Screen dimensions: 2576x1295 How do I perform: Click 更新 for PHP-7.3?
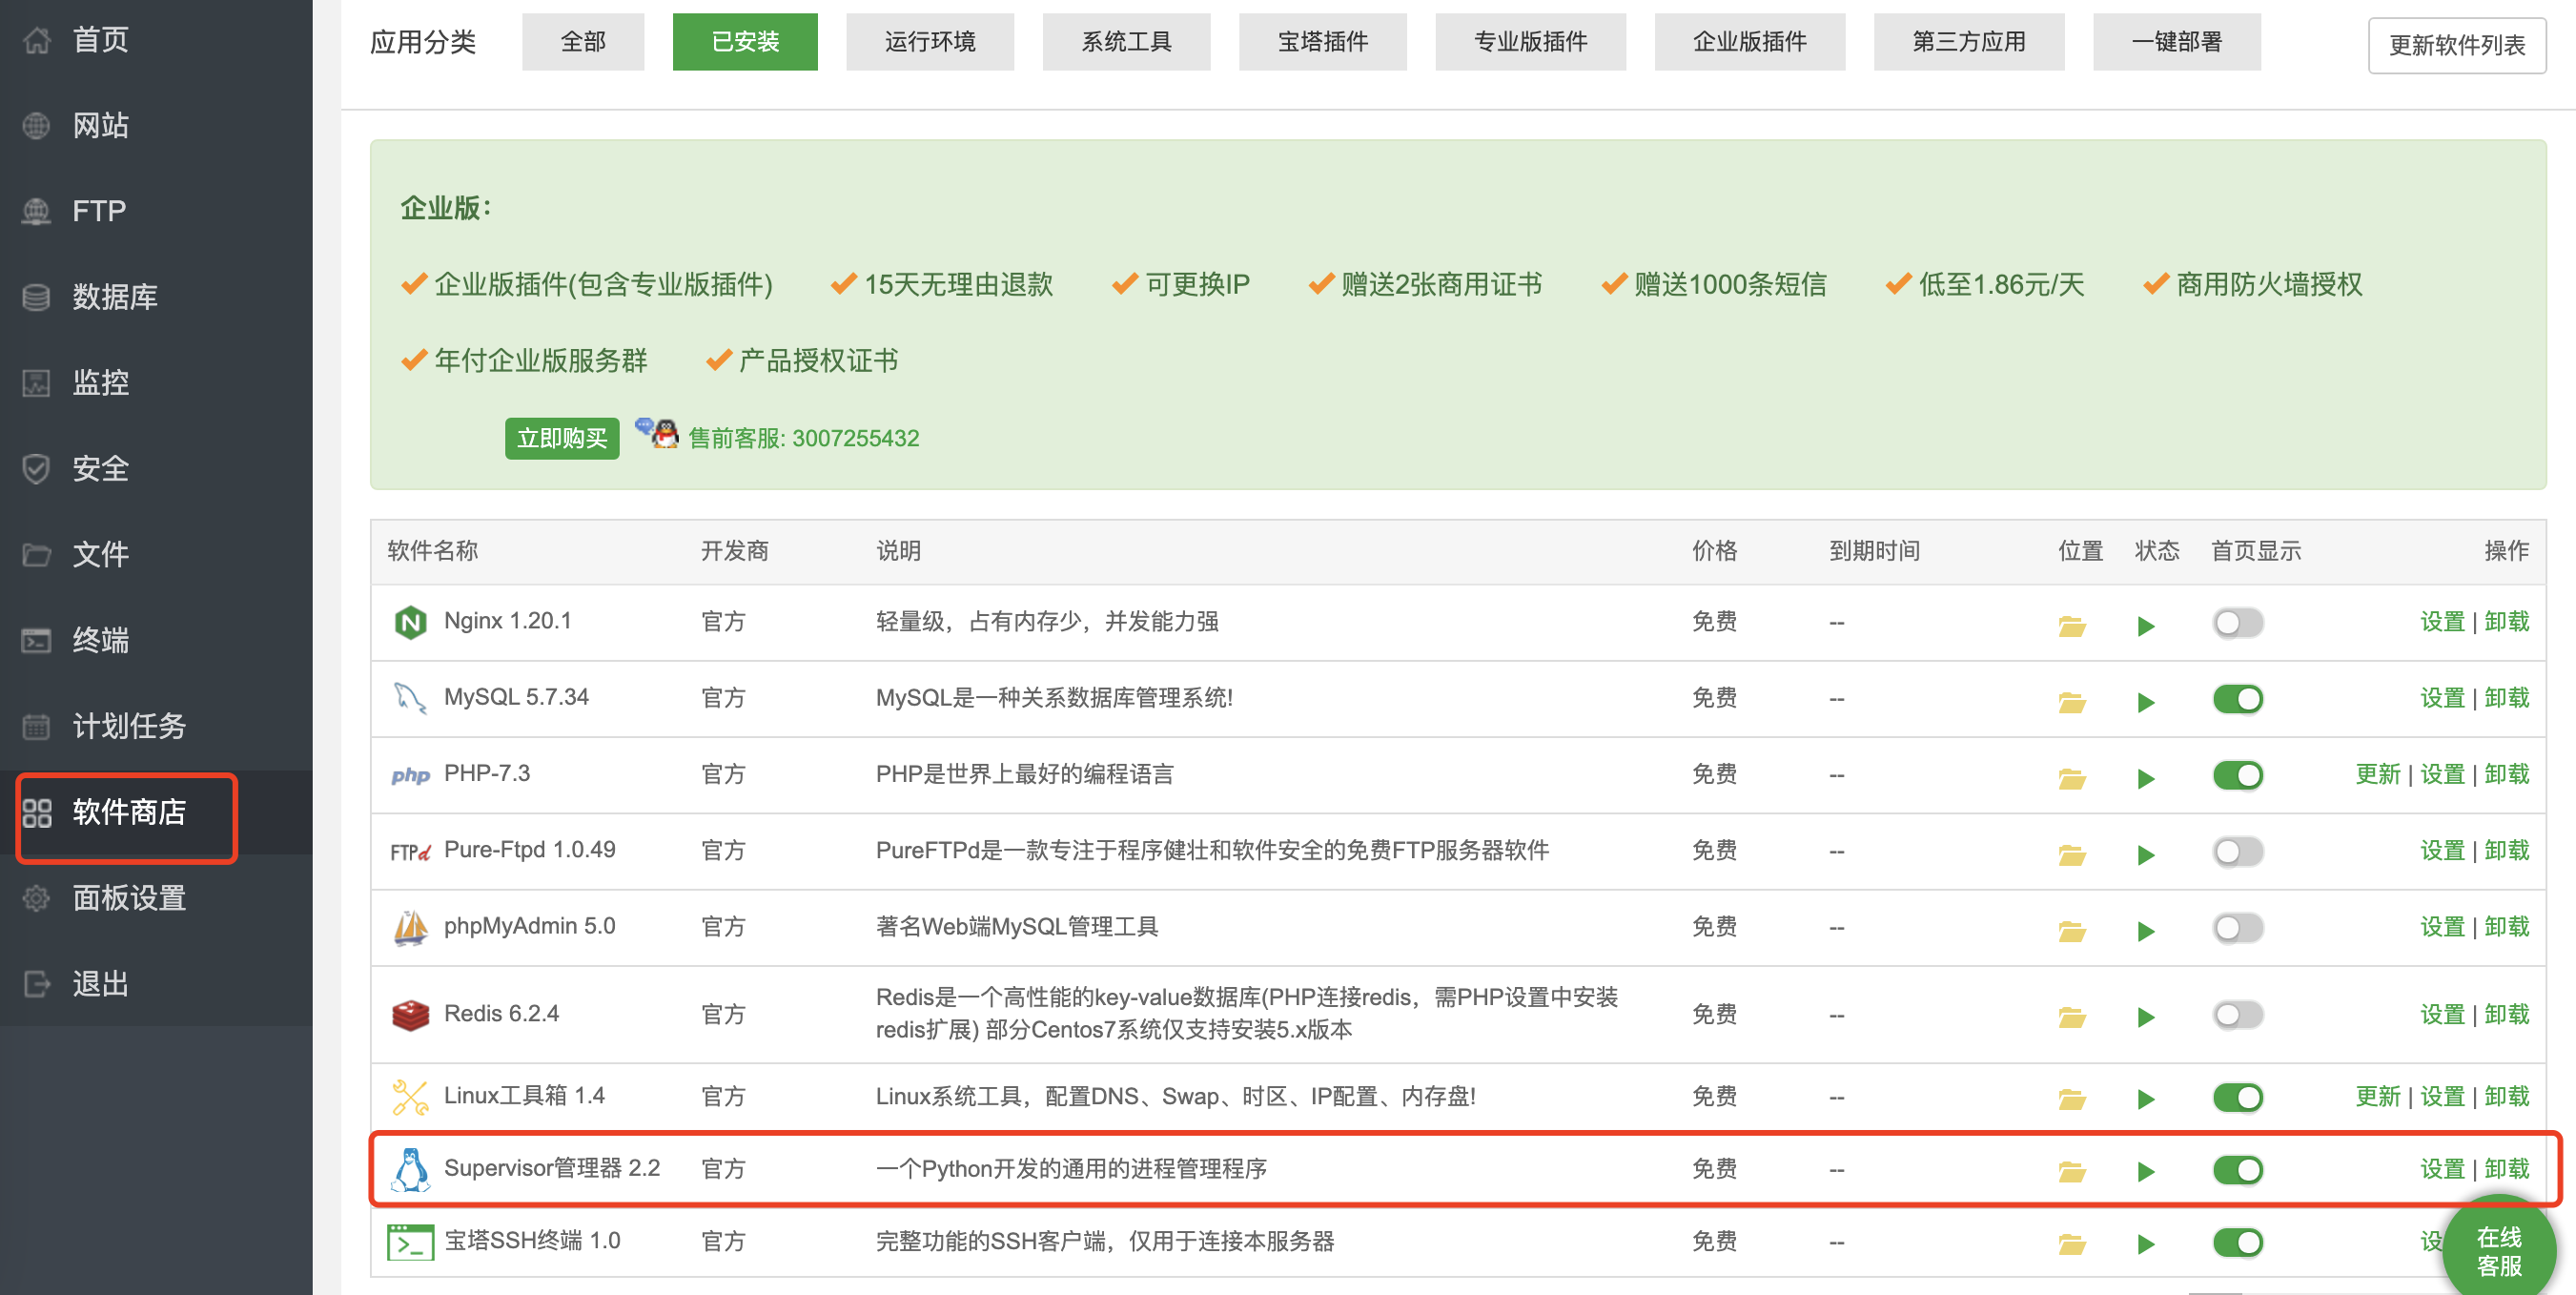2377,774
